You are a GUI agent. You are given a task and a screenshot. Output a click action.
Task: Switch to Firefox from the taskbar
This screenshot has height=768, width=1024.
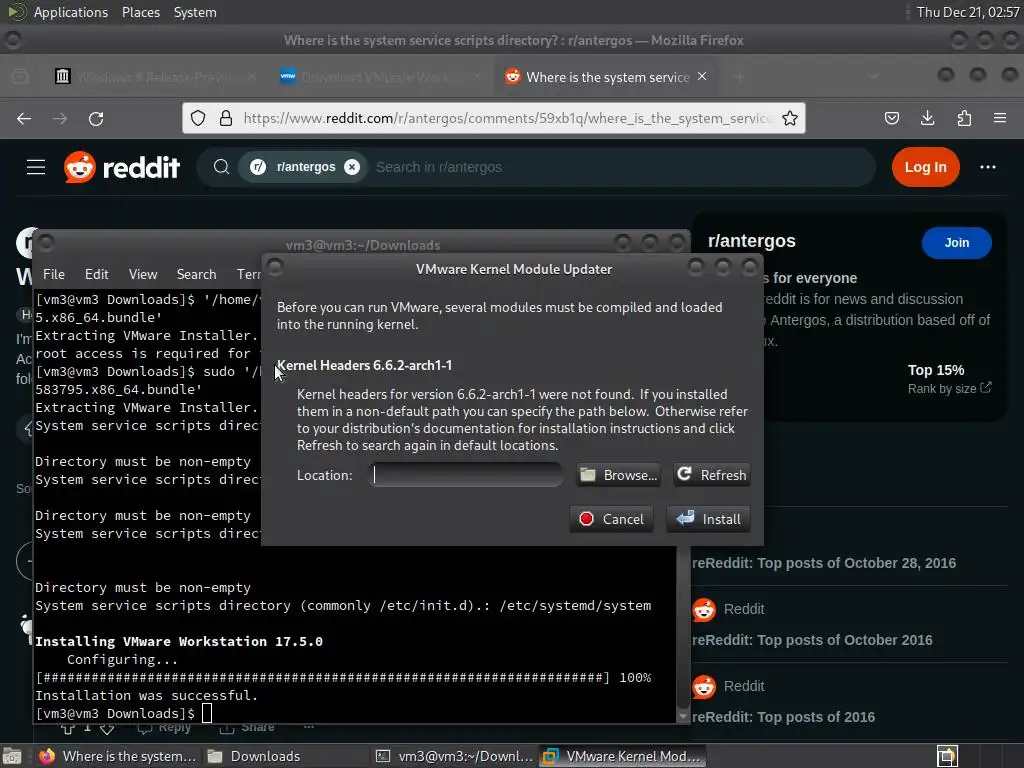coord(118,756)
